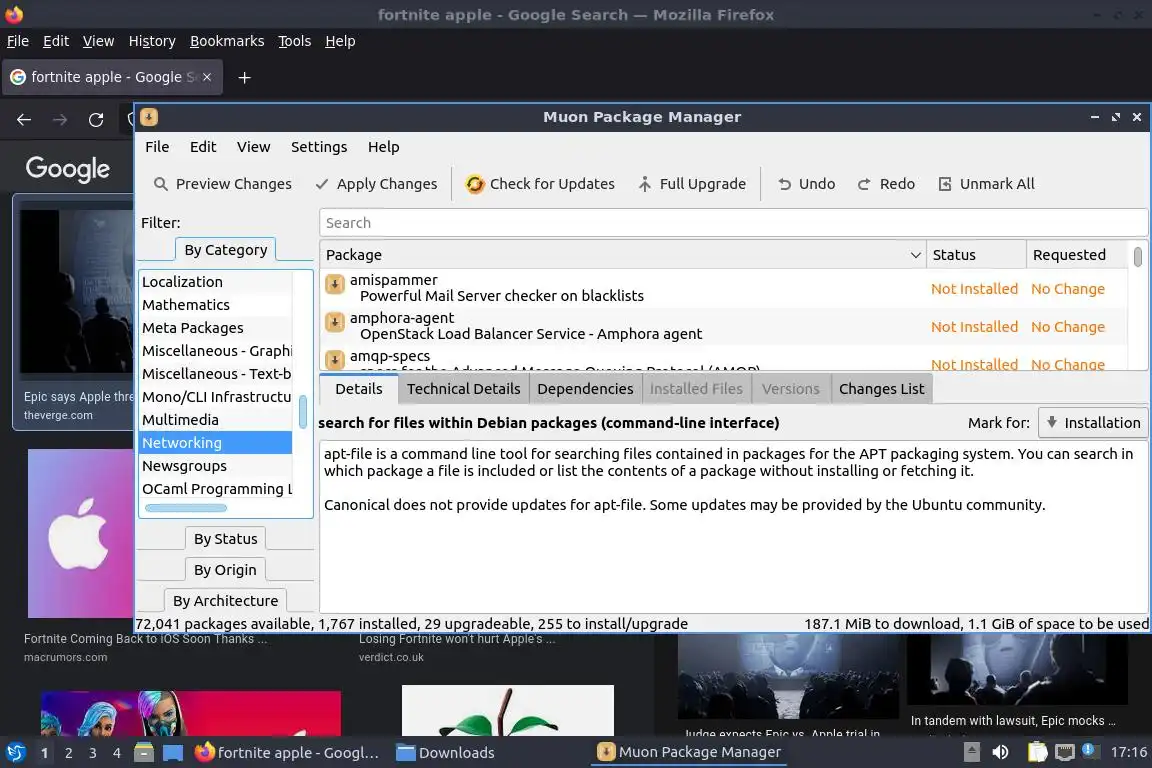Open Firefox History menu
Screen dimensions: 1152x768
pyautogui.click(x=152, y=41)
